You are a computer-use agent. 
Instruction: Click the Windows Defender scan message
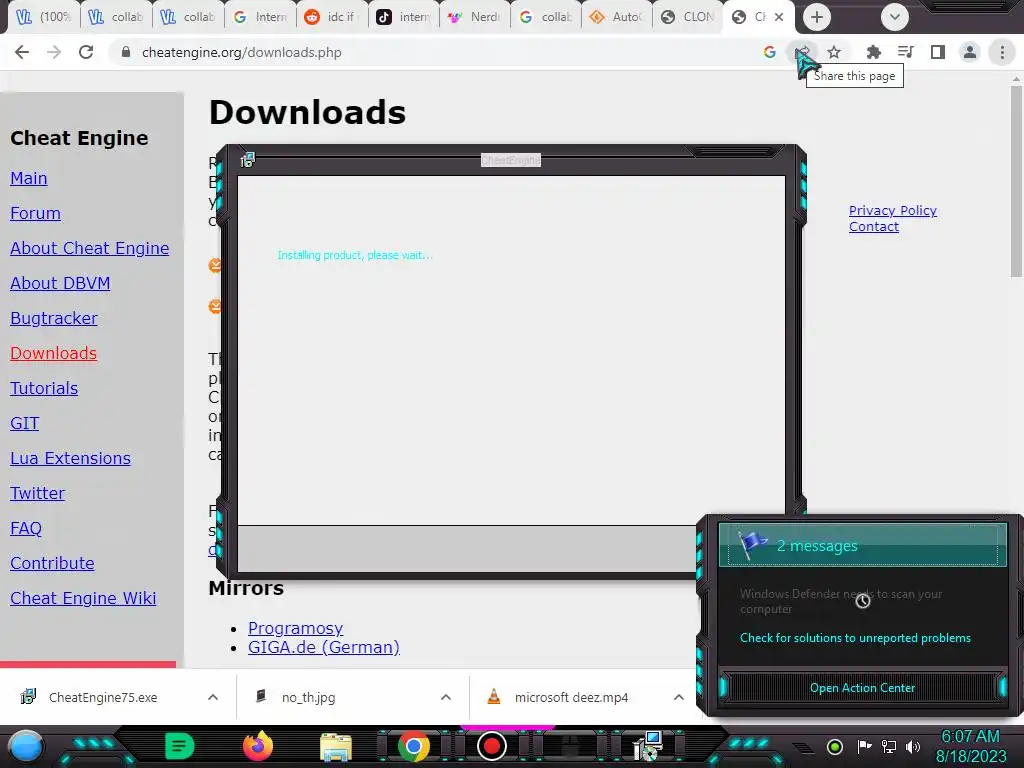841,601
